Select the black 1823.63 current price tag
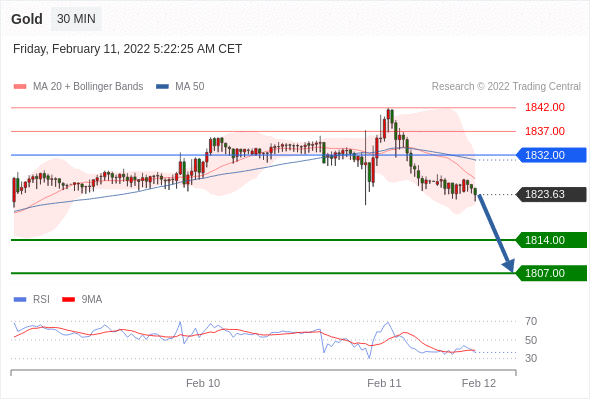Image resolution: width=590 pixels, height=400 pixels. coord(551,194)
